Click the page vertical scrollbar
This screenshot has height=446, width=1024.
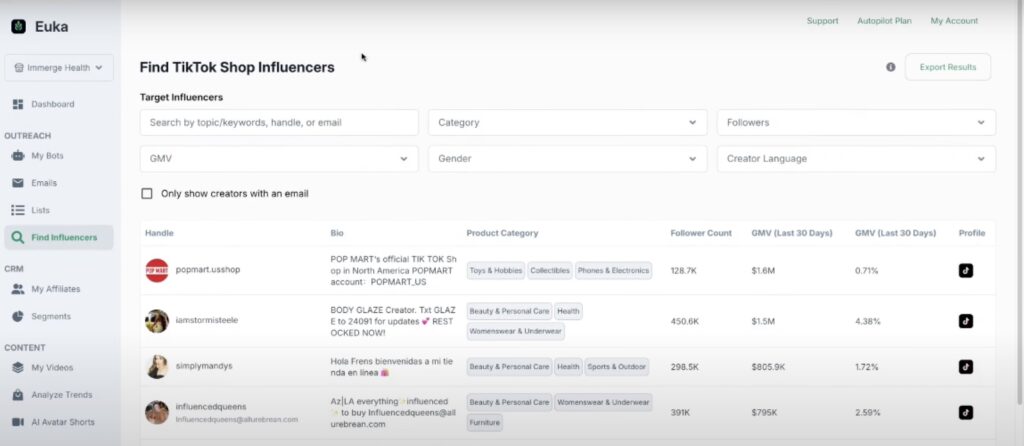click(x=1021, y=202)
